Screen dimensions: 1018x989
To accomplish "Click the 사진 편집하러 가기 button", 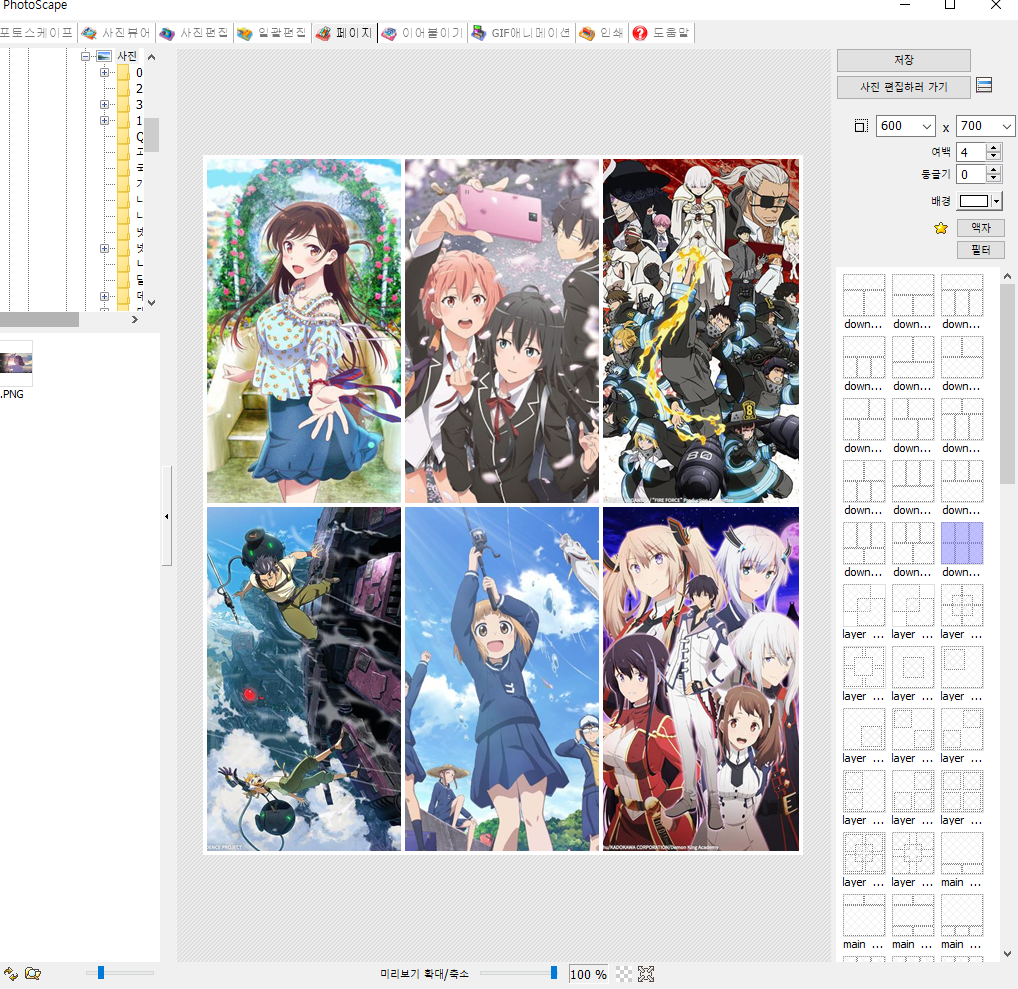I will pyautogui.click(x=903, y=87).
